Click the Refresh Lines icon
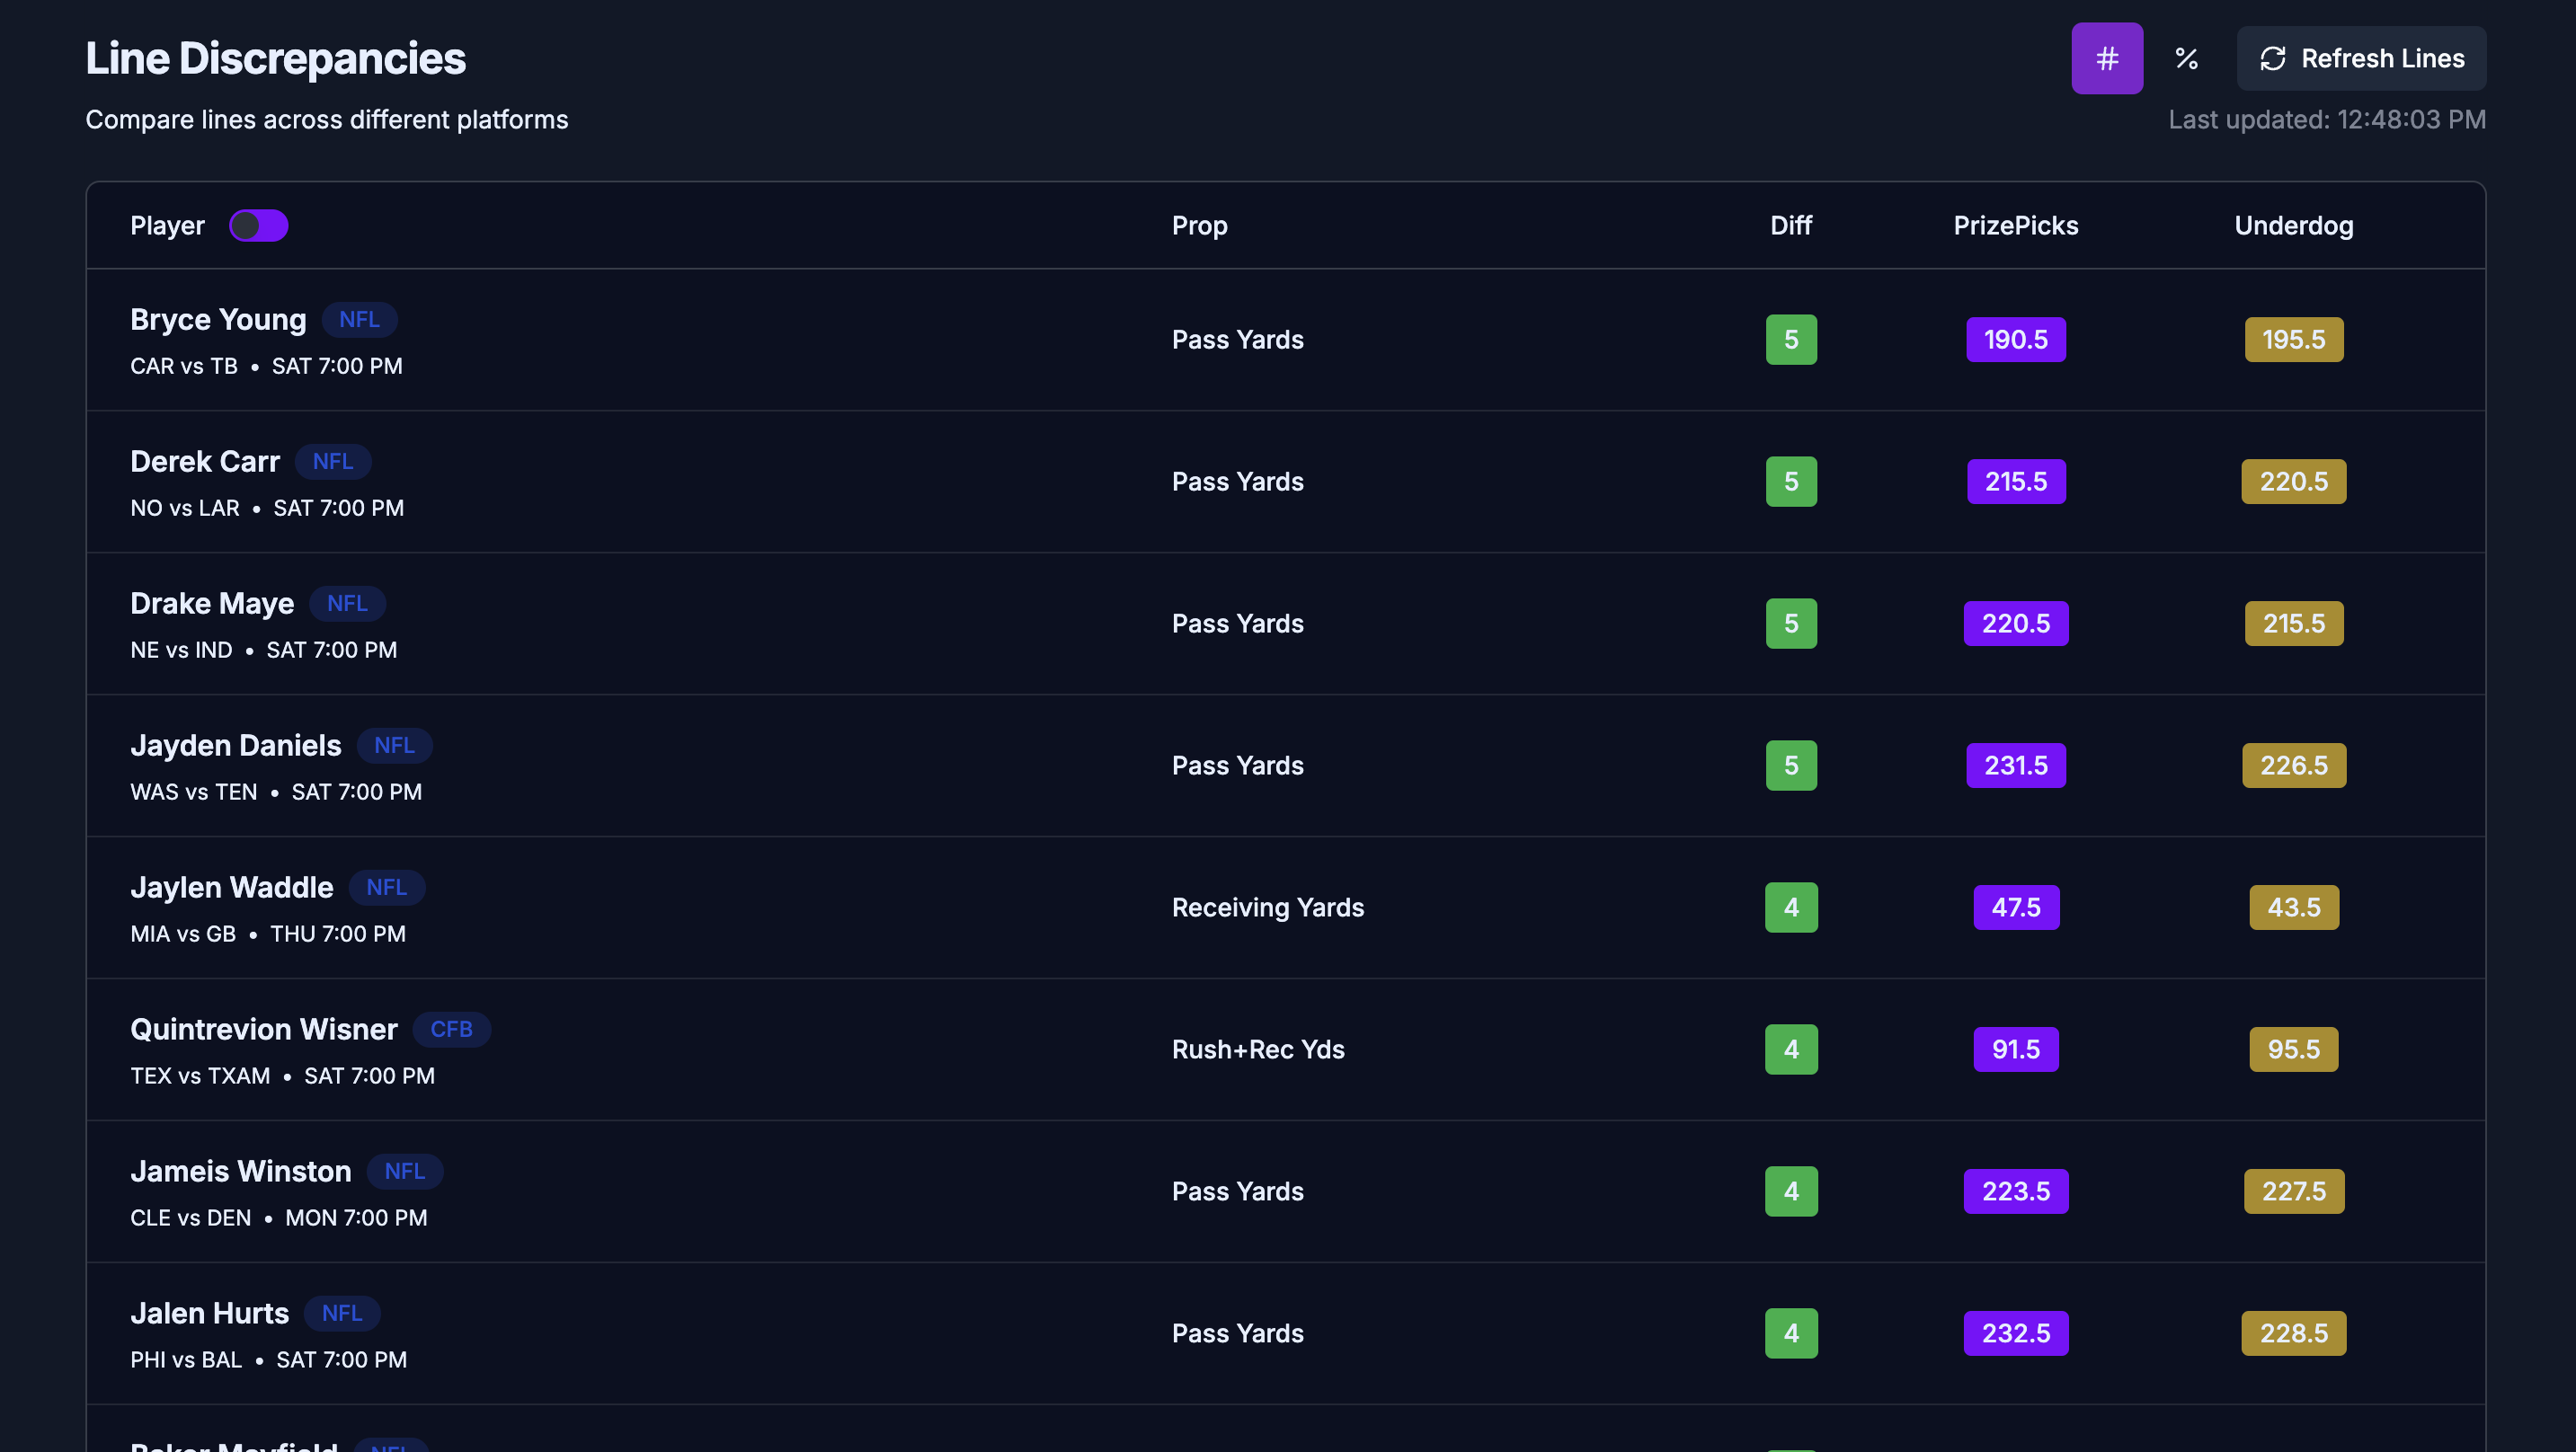This screenshot has width=2576, height=1452. (2273, 58)
